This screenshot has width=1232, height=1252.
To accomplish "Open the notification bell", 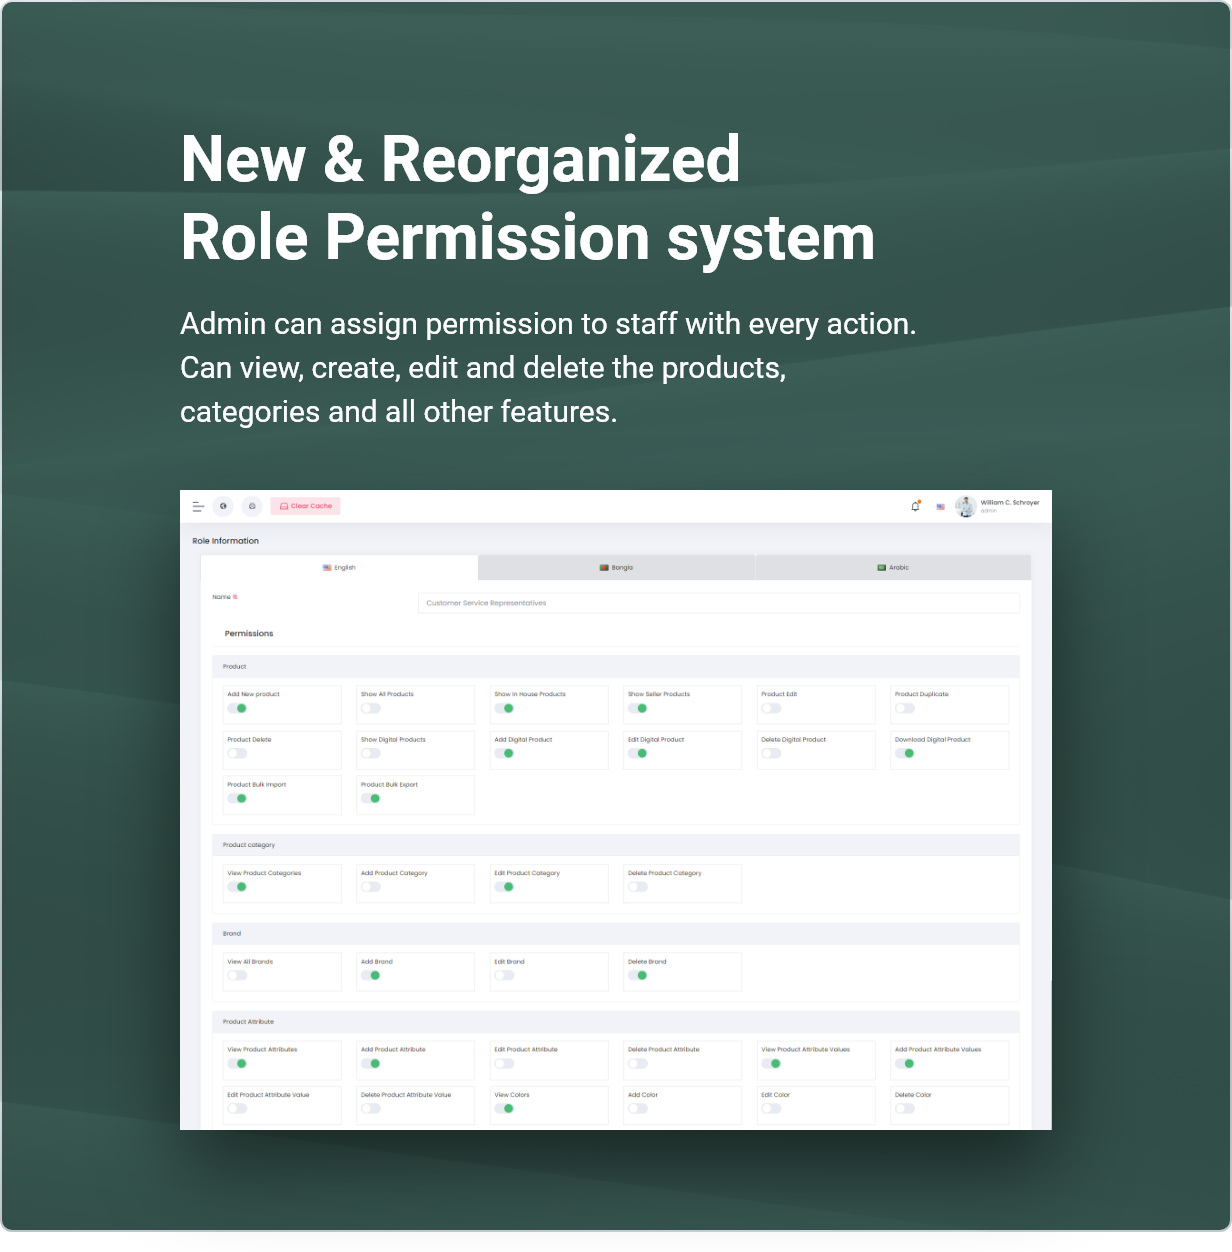I will coord(915,506).
